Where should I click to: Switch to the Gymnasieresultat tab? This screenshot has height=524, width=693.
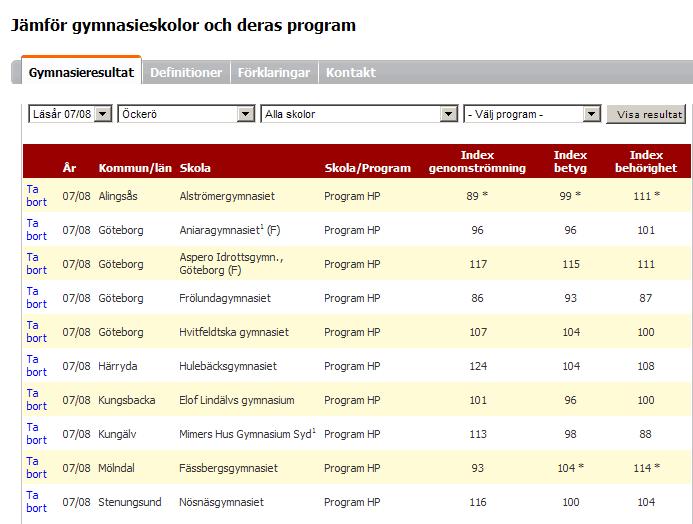pyautogui.click(x=81, y=72)
